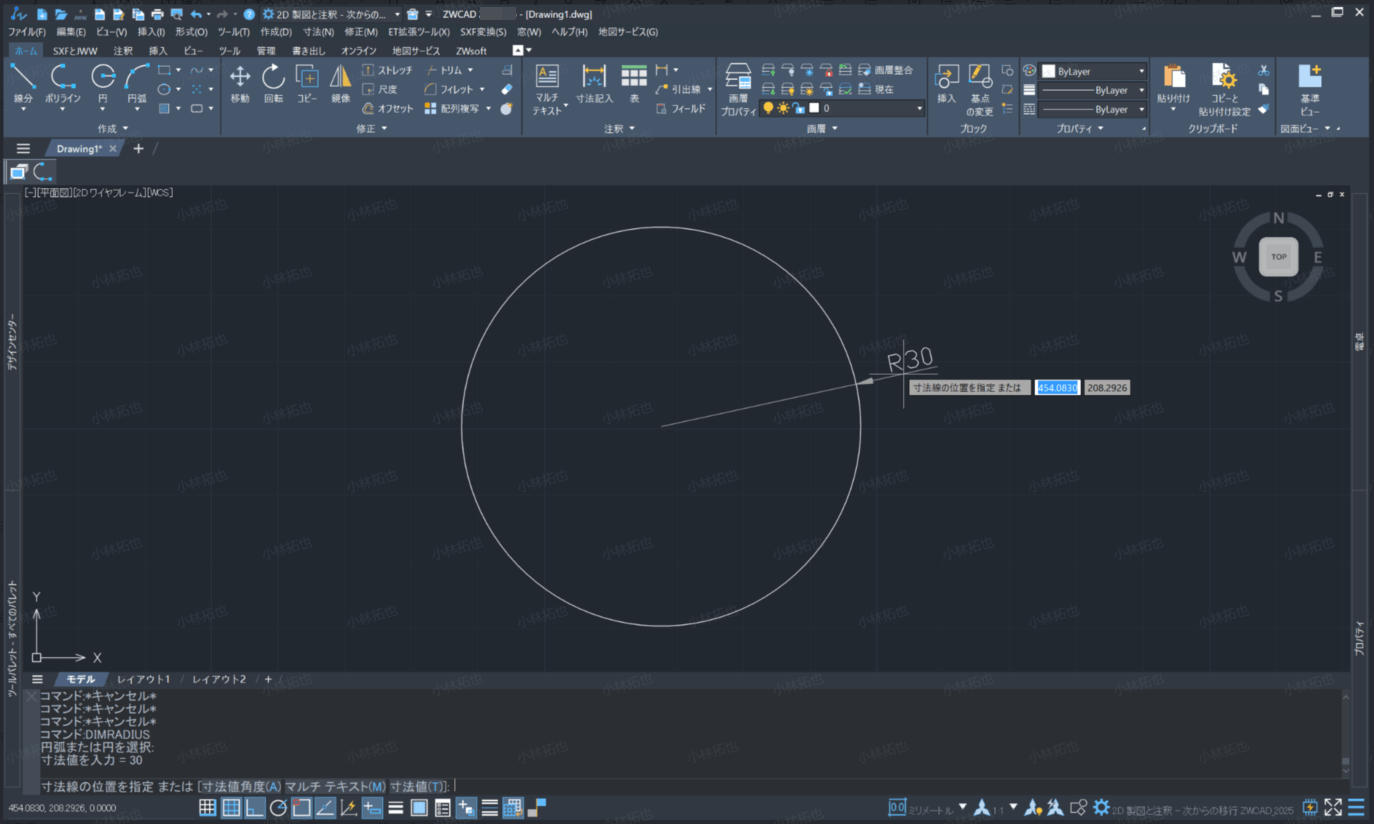Image resolution: width=1374 pixels, height=824 pixels.
Task: Open the ファイル(F) menu
Action: pyautogui.click(x=27, y=32)
